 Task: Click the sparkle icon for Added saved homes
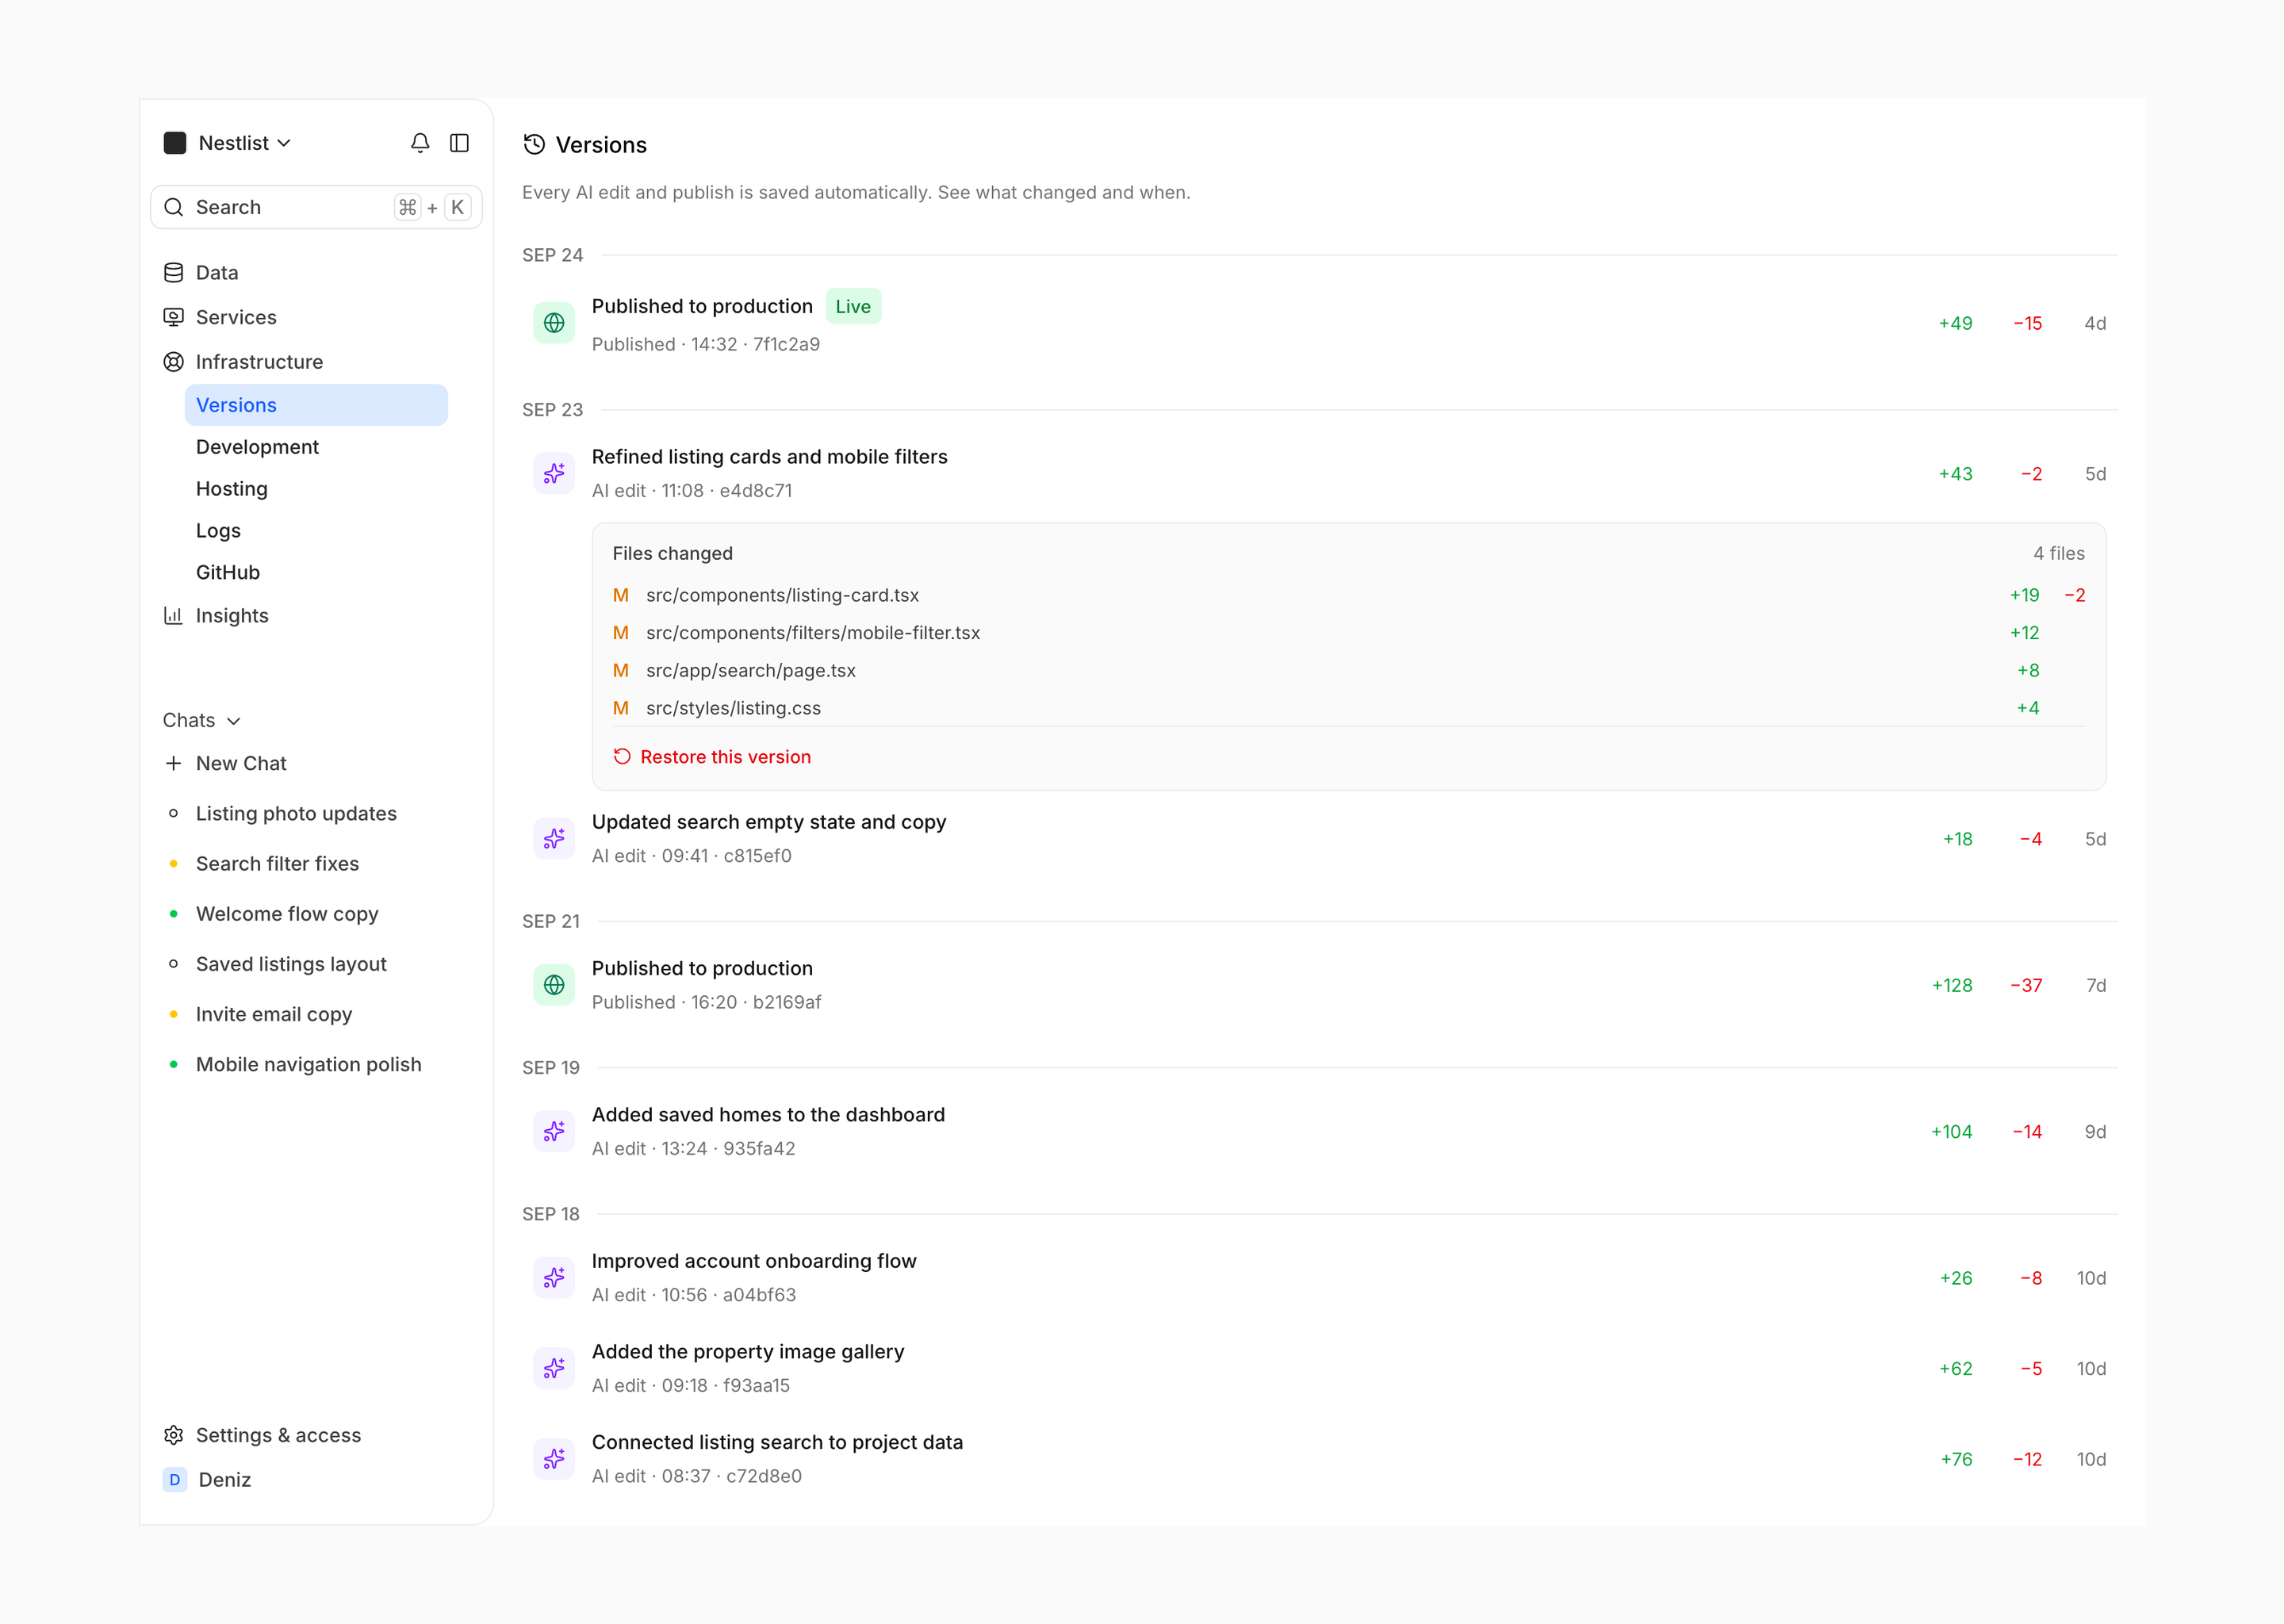(554, 1131)
